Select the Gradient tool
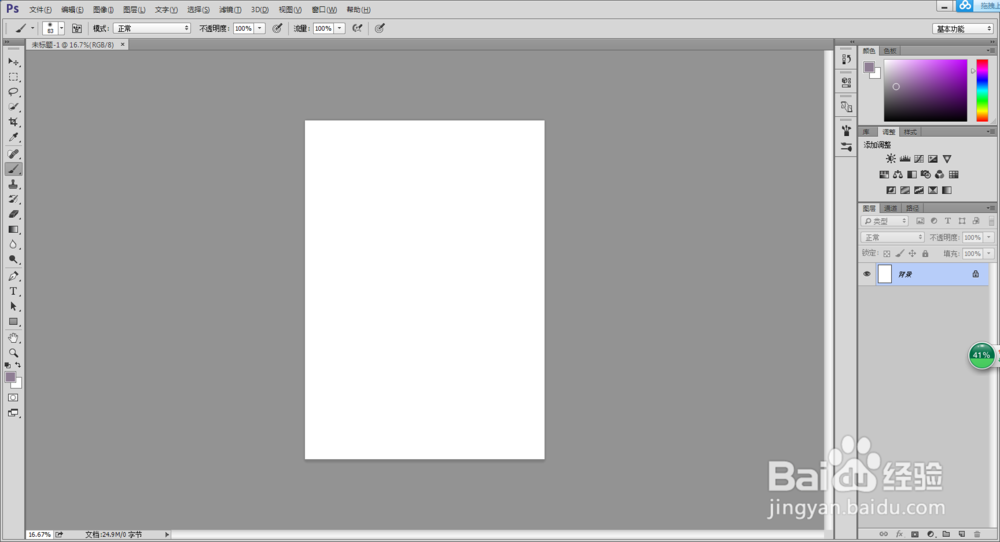Viewport: 1000px width, 542px height. [x=13, y=230]
